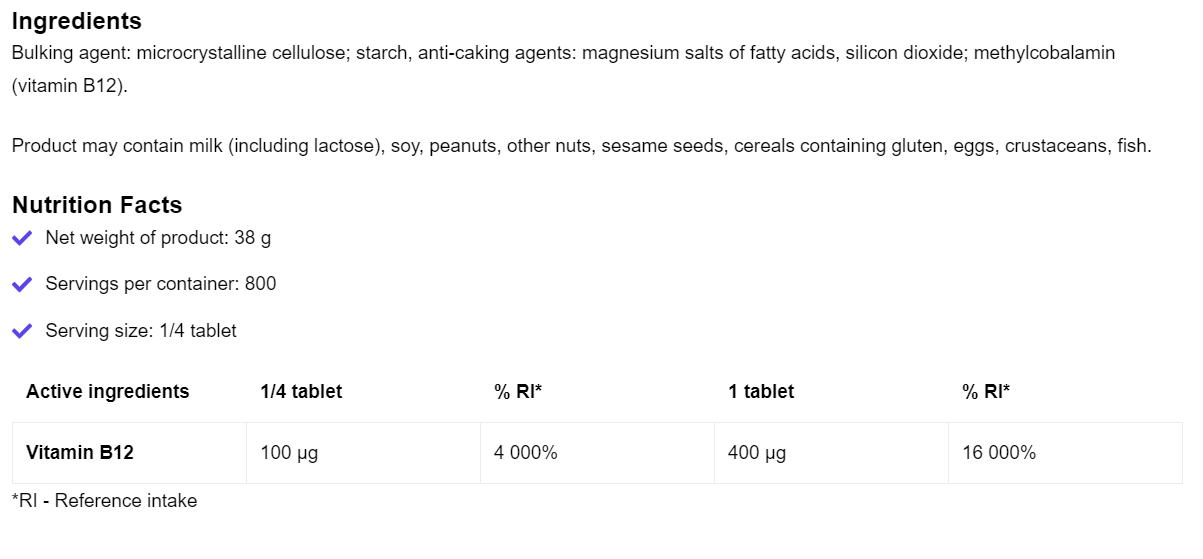Select the Vitamin B12 row label

(x=80, y=453)
